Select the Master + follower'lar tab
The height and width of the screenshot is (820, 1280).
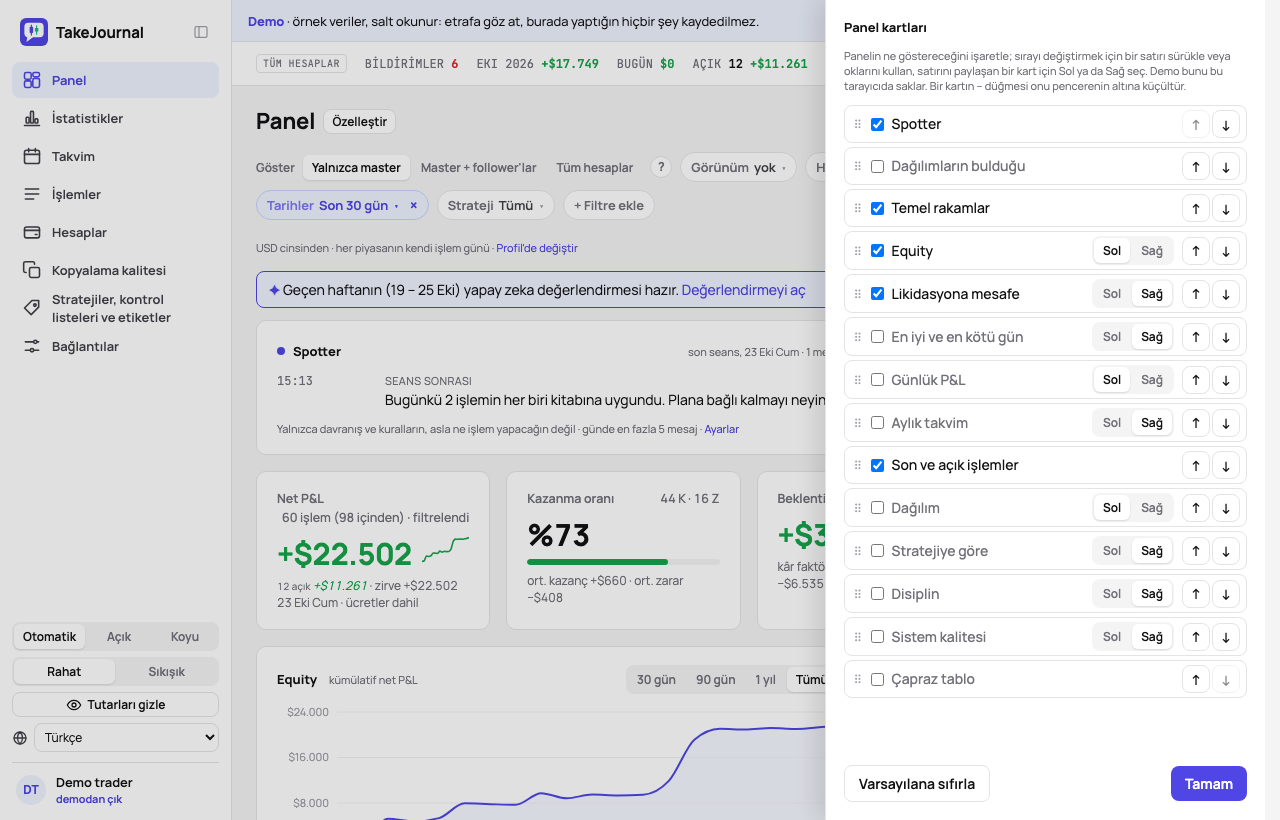click(x=478, y=168)
